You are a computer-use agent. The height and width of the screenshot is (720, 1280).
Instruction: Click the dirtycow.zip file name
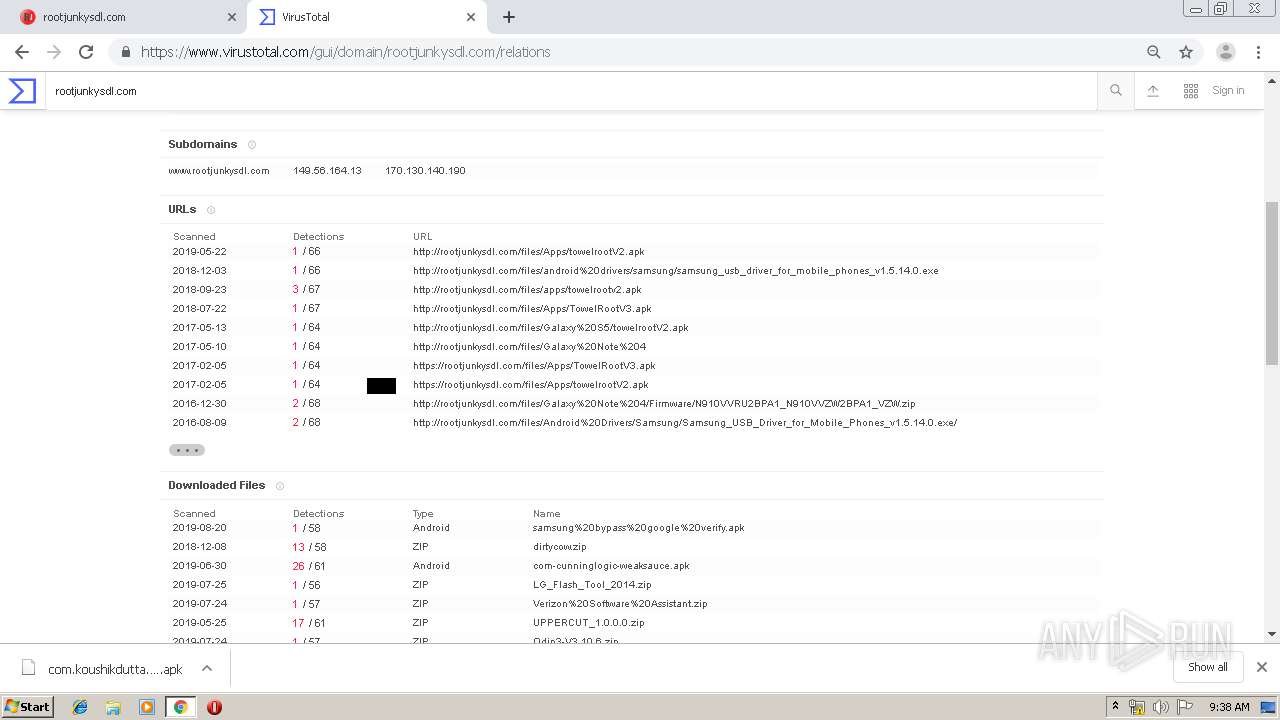560,547
